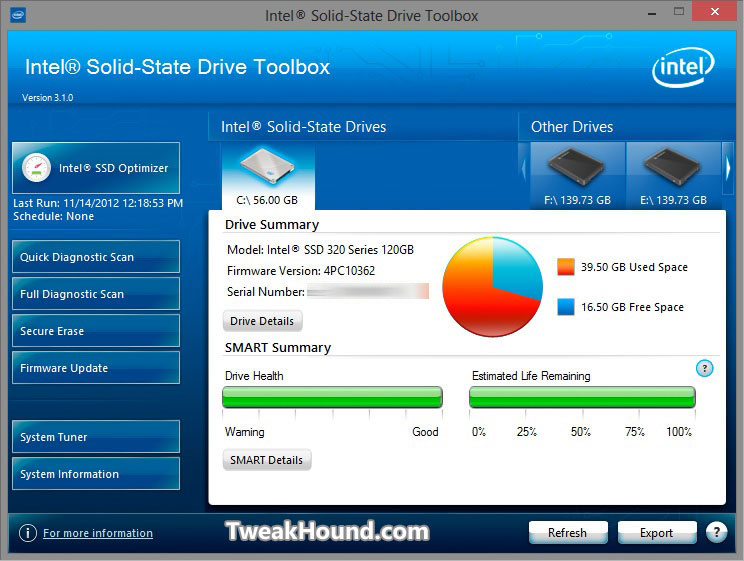Open Drive Details
Viewport: 744px width, 561px height.
coord(262,321)
